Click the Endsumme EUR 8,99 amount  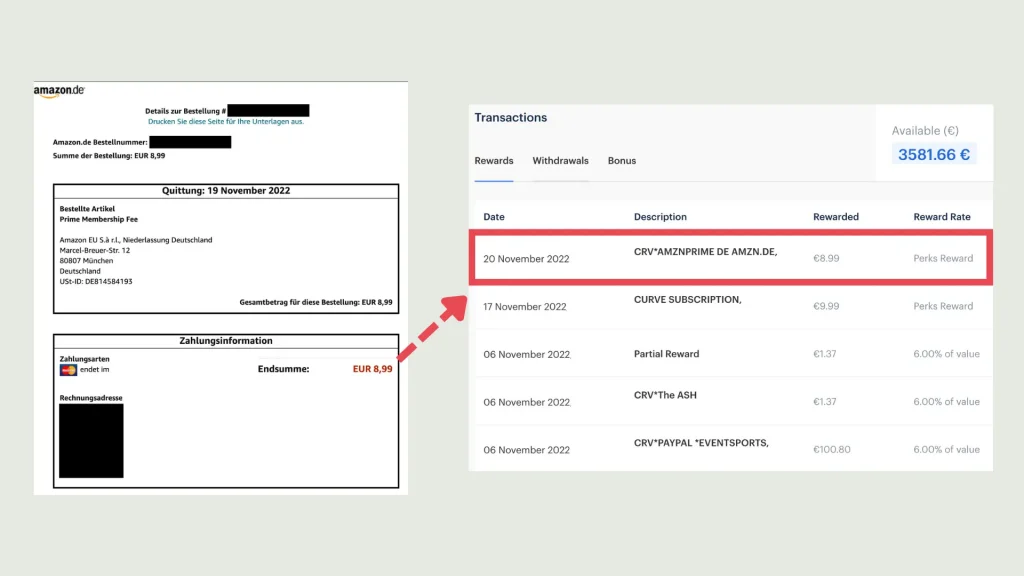[372, 369]
